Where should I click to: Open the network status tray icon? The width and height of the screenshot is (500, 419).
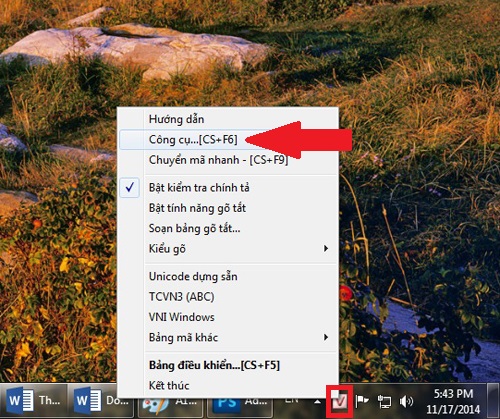click(384, 401)
